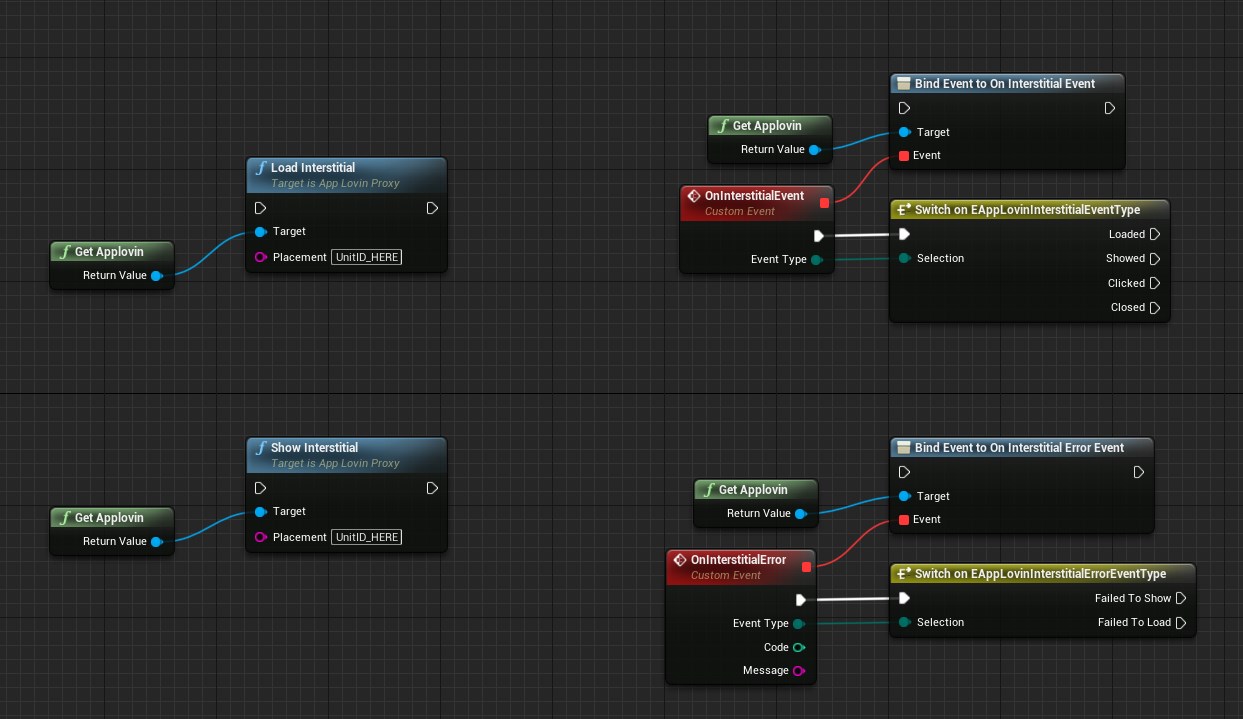
Task: Click the red delegate pin on OnInterstitialError
Action: tap(806, 567)
